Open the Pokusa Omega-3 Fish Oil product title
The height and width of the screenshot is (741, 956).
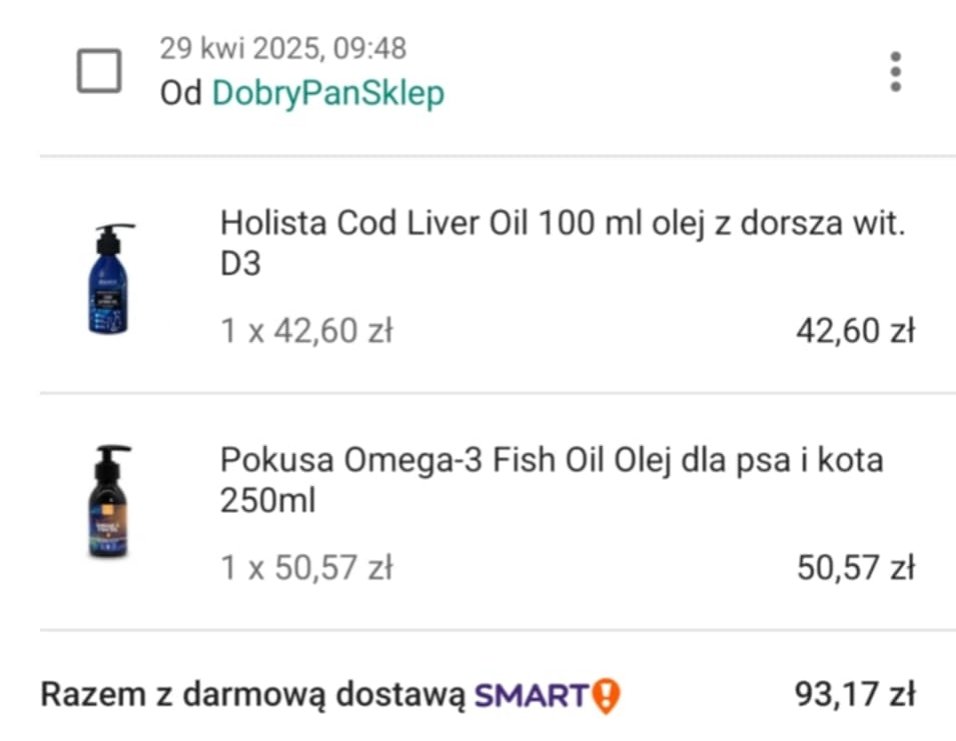(551, 479)
